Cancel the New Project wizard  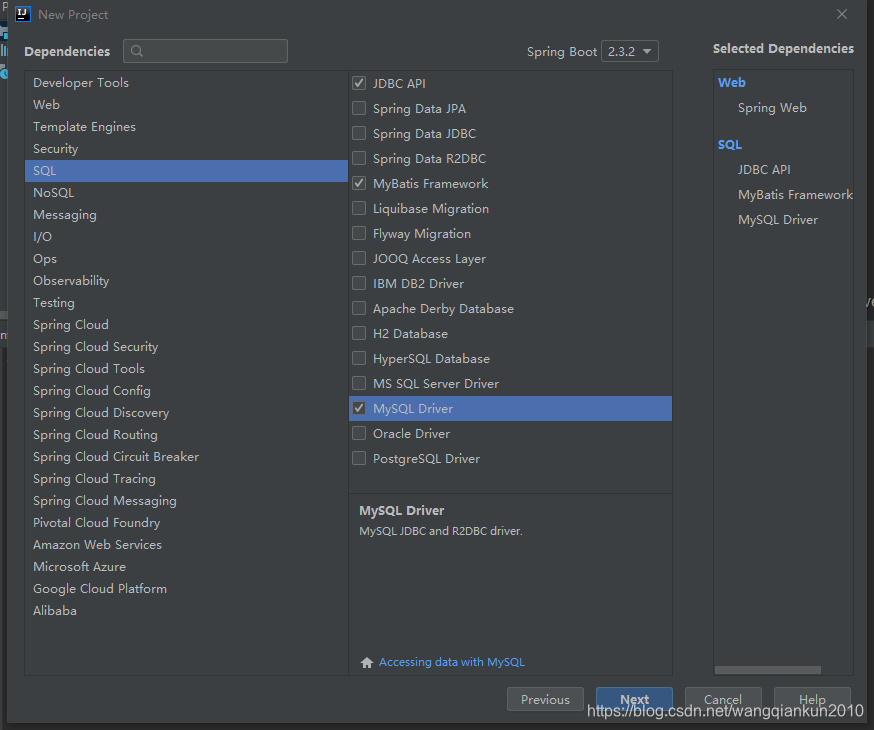coord(723,699)
